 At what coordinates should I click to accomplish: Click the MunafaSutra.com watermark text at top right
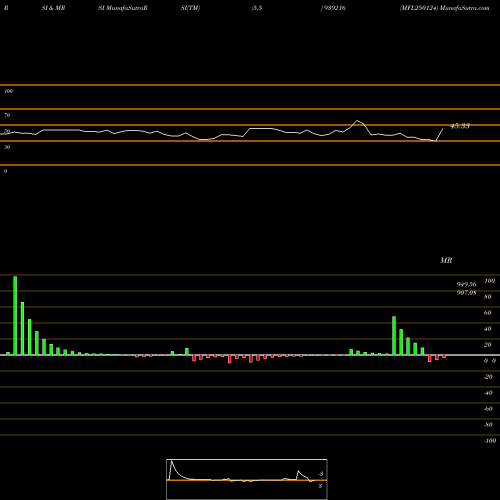pos(465,8)
